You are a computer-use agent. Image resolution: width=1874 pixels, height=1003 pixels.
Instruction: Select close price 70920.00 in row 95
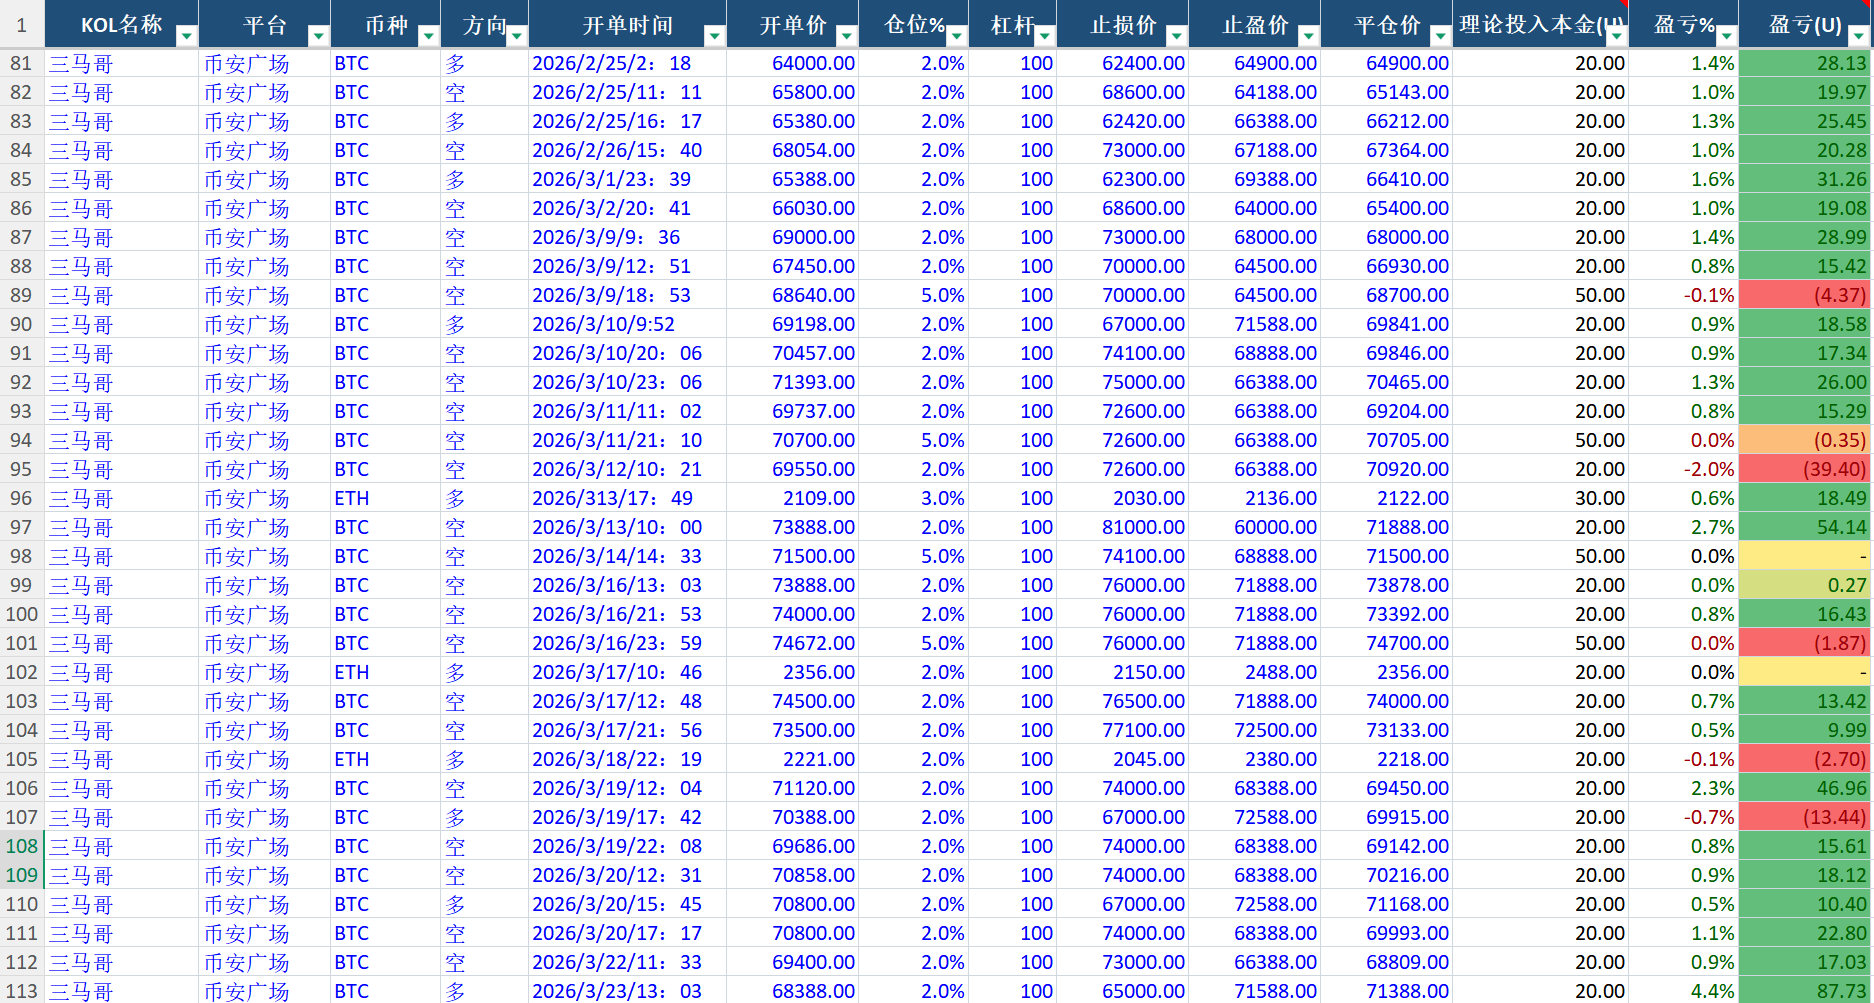tap(1386, 469)
